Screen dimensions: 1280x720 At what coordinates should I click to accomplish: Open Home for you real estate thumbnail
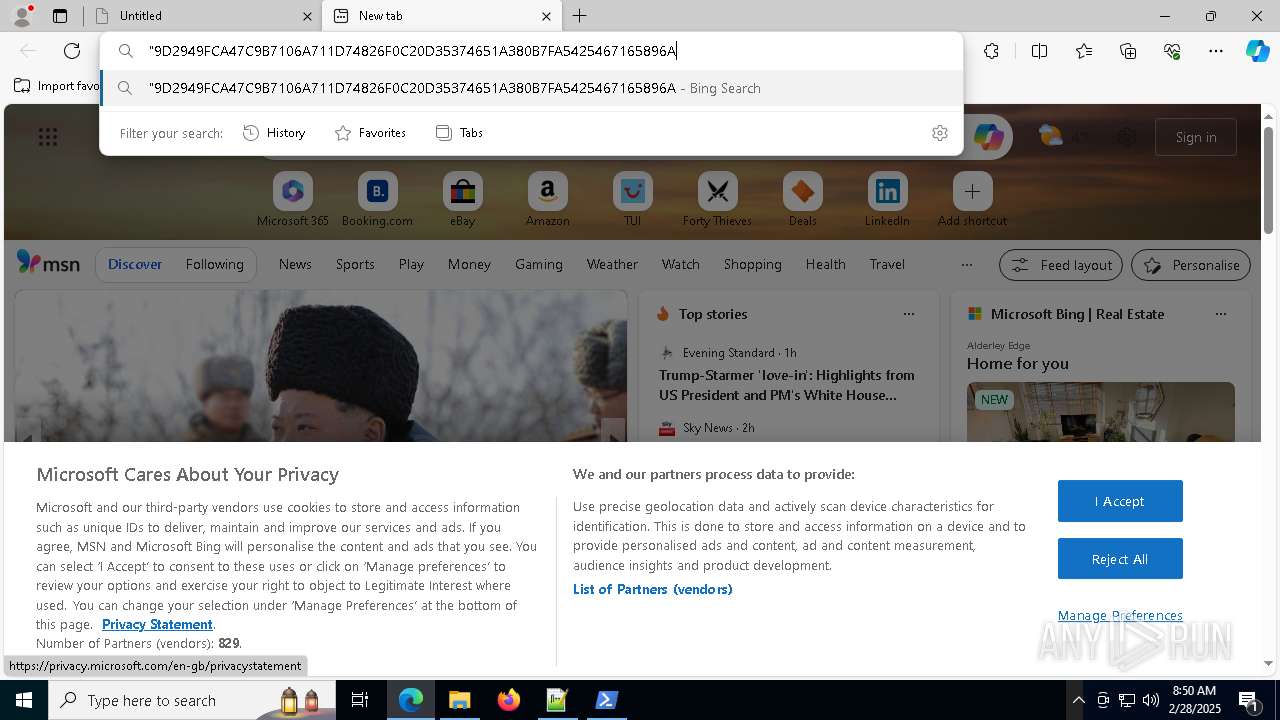click(1100, 412)
